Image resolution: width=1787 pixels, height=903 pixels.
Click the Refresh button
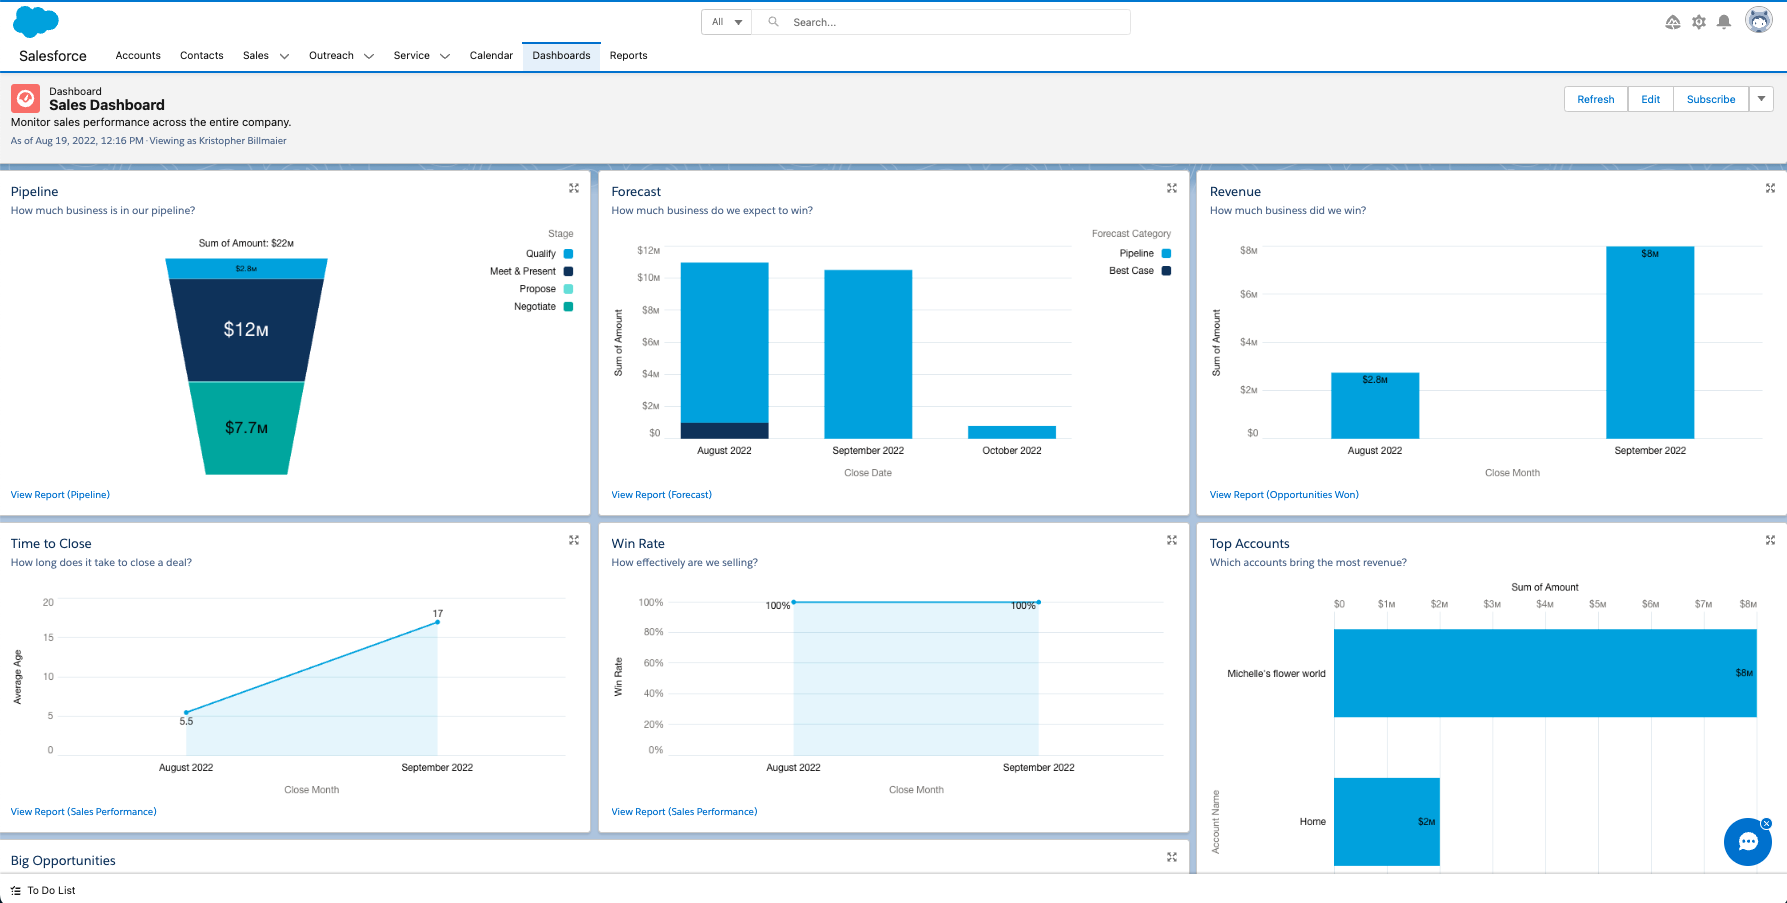click(1595, 99)
